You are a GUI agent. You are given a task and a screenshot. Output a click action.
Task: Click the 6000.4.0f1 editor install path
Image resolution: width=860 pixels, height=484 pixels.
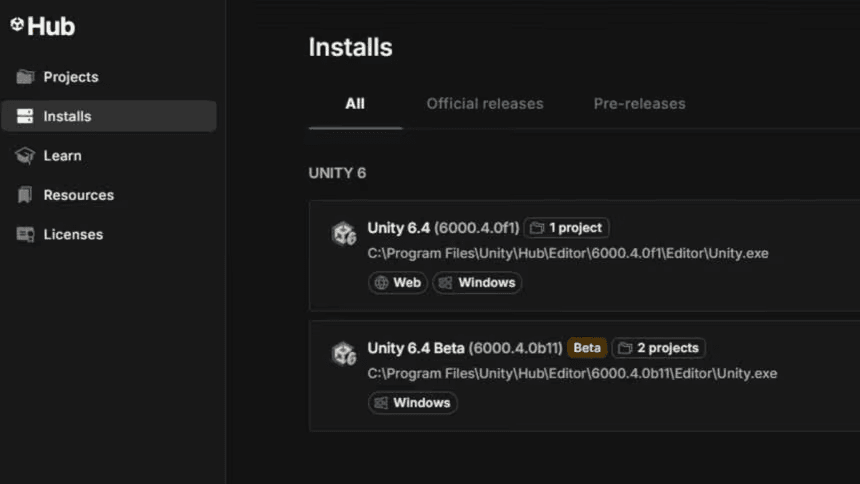click(568, 254)
